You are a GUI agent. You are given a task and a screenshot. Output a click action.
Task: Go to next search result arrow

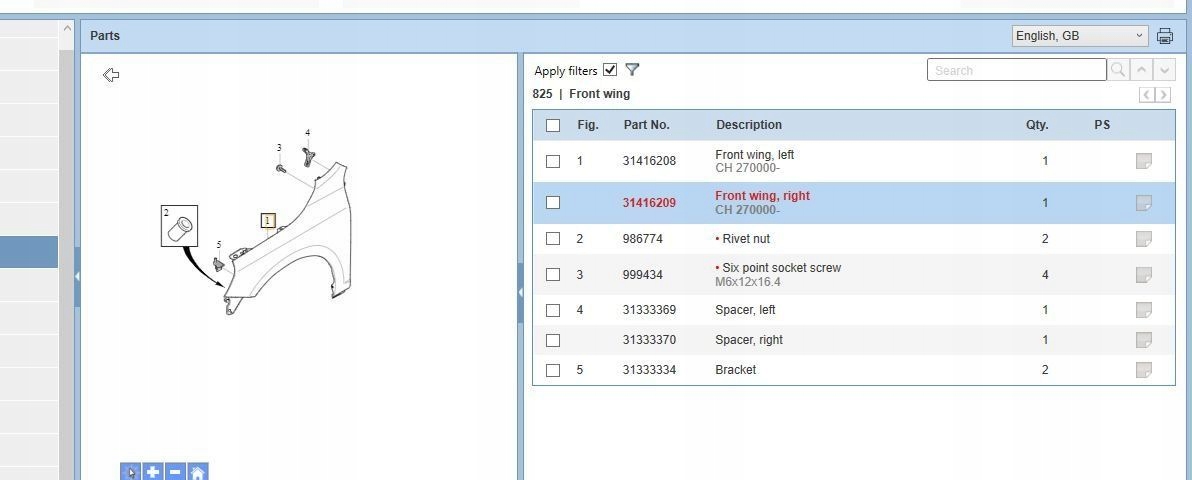1165,70
